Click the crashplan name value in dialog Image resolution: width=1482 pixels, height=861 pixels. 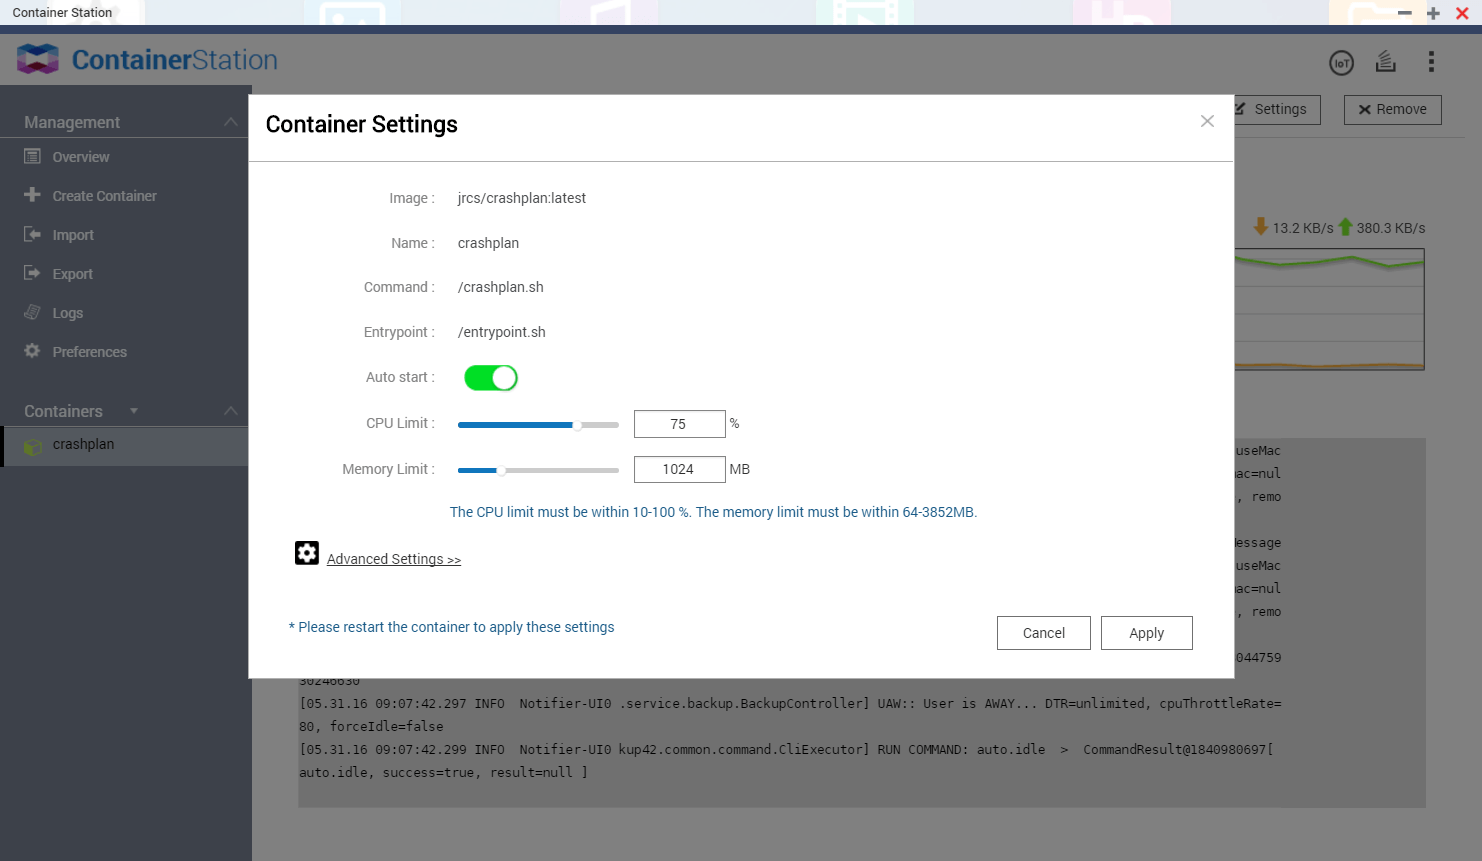click(488, 243)
